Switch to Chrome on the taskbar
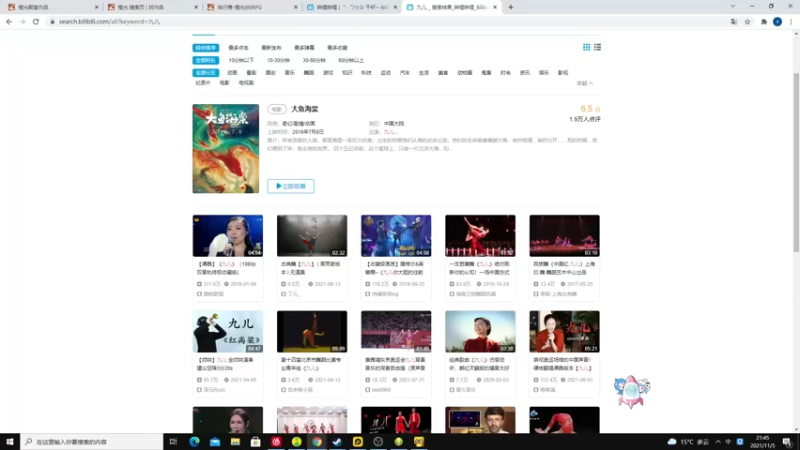The height and width of the screenshot is (450, 800). coord(317,441)
